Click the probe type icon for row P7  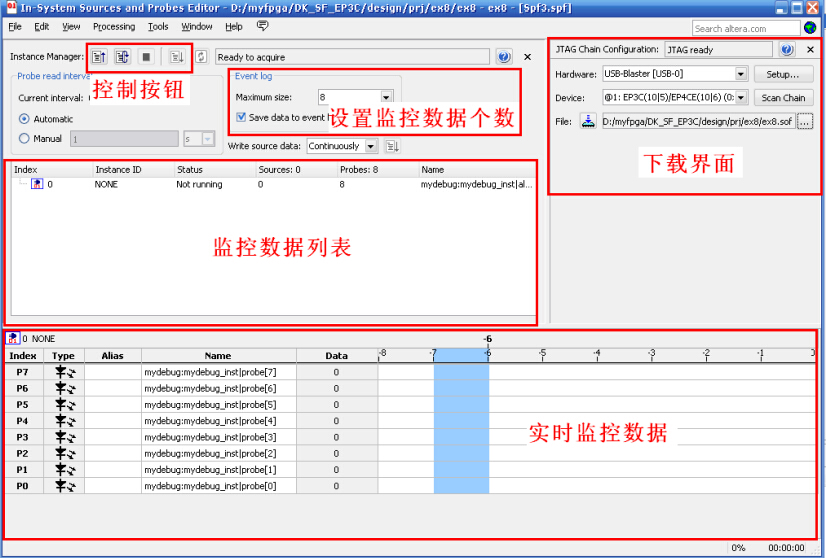[x=63, y=372]
